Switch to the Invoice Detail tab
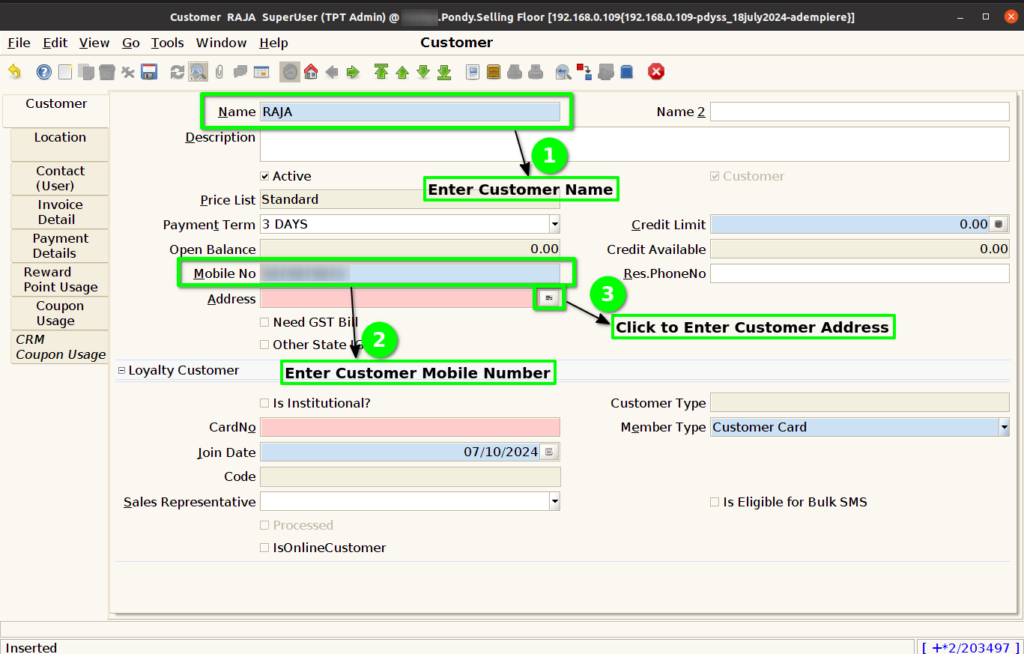This screenshot has width=1024, height=654. 59,212
